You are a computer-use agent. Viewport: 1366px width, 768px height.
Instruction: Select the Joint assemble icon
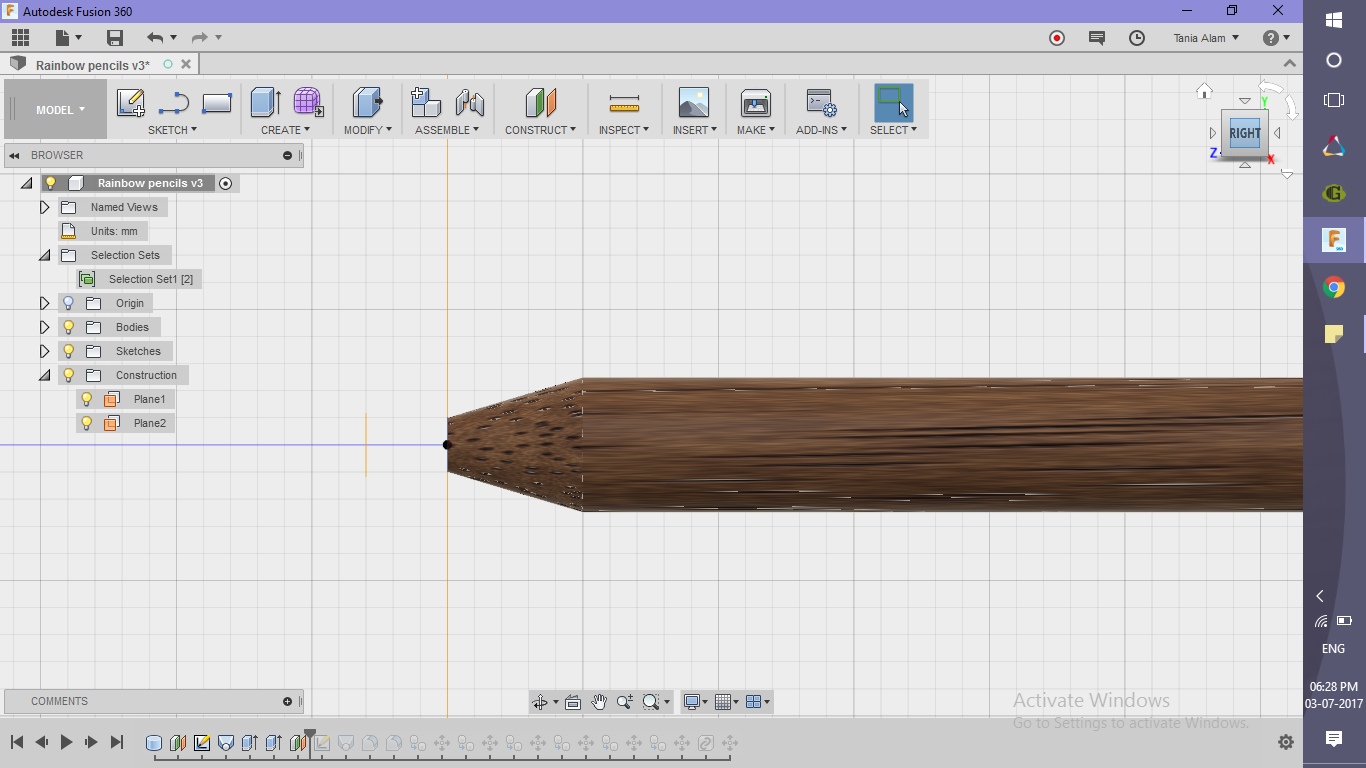469,103
